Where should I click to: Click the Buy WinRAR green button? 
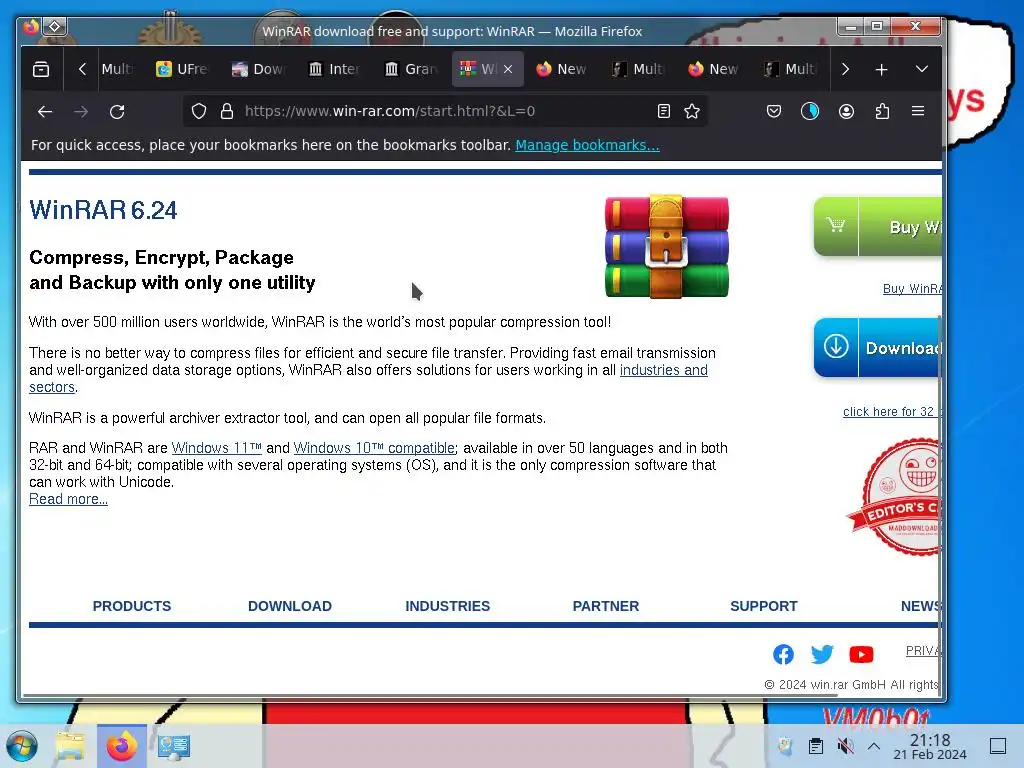(878, 226)
